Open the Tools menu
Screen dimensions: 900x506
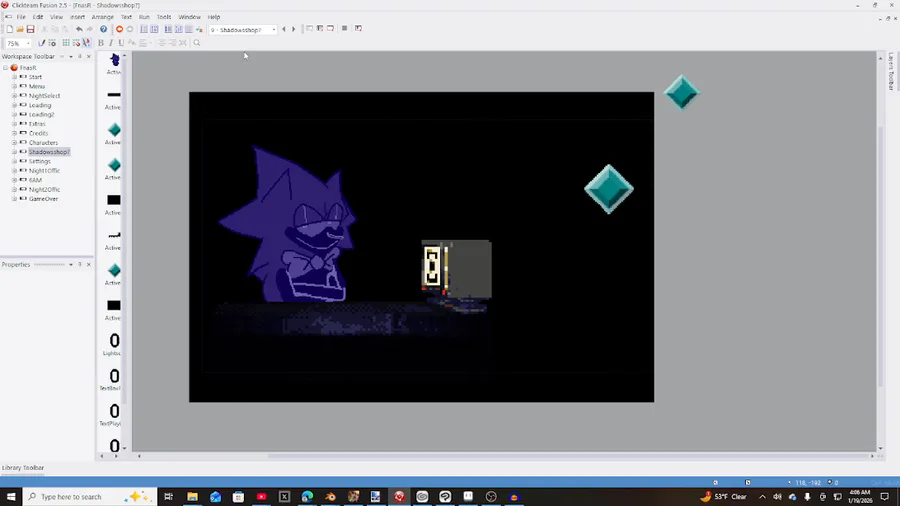(x=164, y=17)
